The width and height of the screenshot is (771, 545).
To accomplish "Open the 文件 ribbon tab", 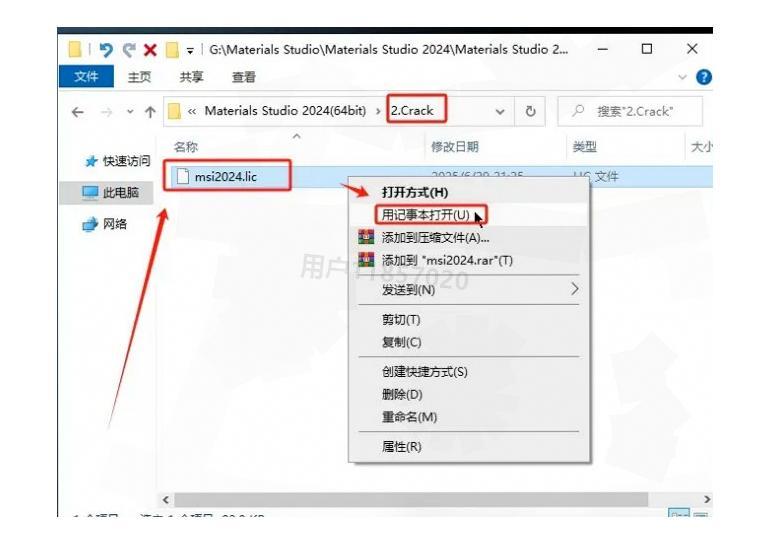I will 86,77.
